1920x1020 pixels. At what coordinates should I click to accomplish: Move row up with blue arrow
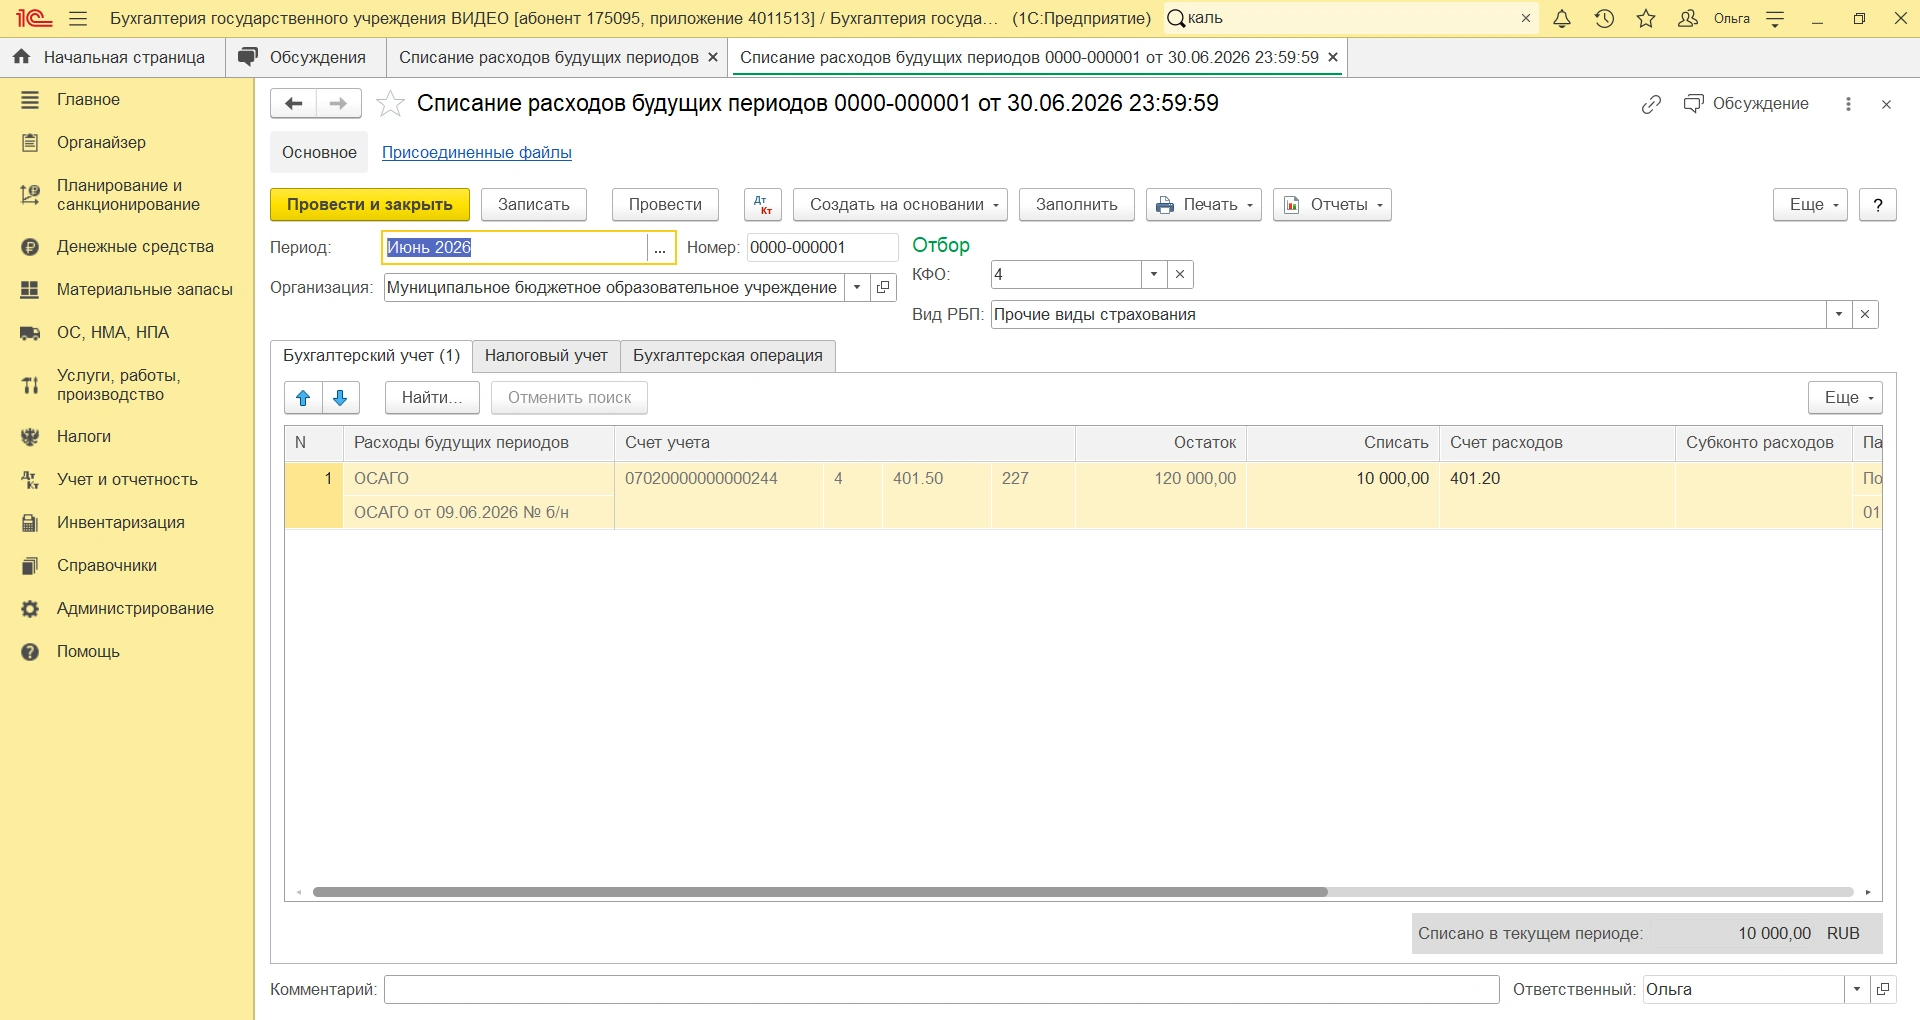click(x=303, y=398)
